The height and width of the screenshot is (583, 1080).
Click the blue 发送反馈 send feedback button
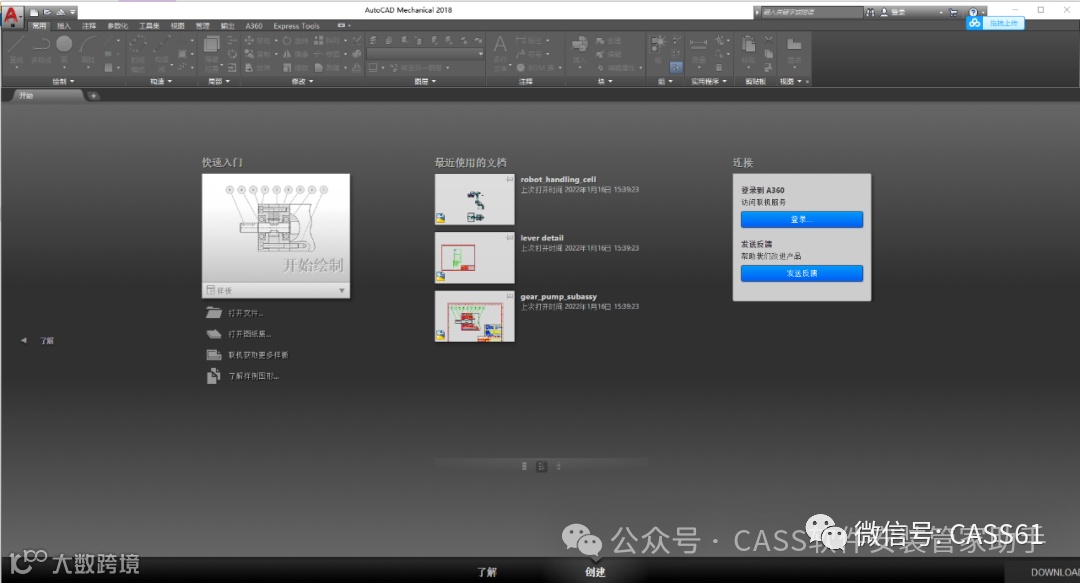coord(802,274)
